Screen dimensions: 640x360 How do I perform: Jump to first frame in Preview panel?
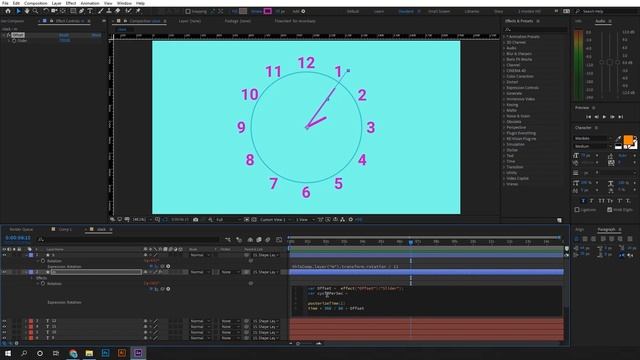588,117
